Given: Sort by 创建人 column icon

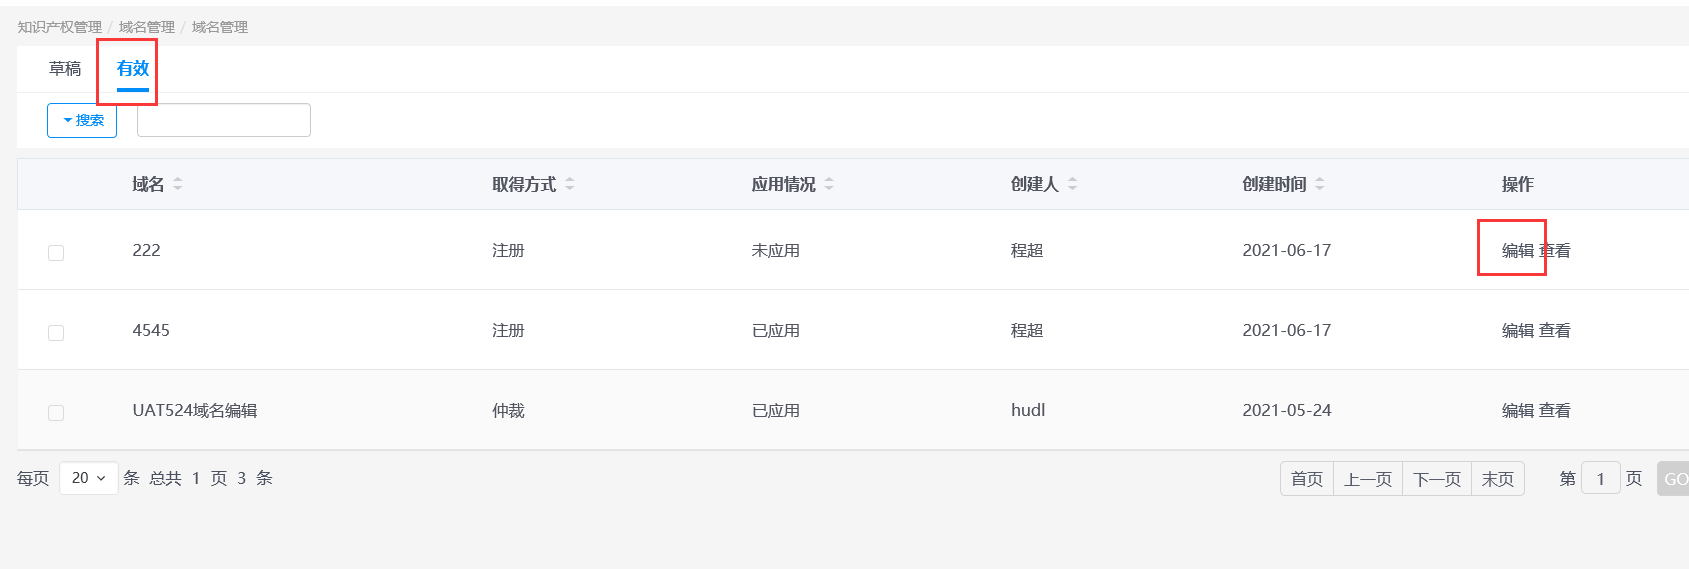Looking at the screenshot, I should (x=1073, y=184).
